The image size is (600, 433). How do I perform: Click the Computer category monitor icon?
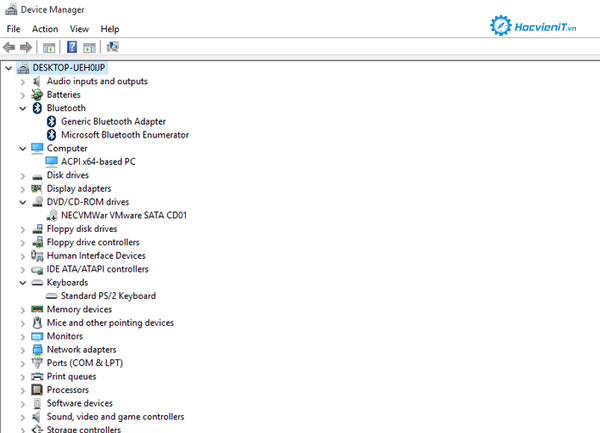click(37, 148)
